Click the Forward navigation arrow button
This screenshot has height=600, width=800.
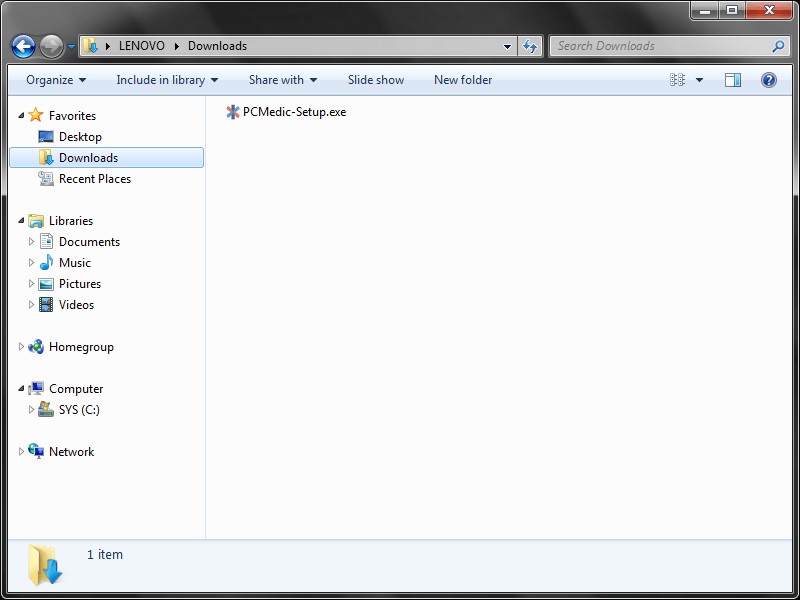pyautogui.click(x=52, y=46)
